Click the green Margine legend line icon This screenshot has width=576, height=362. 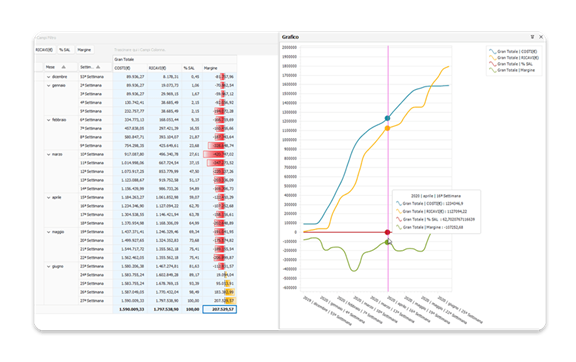(x=492, y=70)
